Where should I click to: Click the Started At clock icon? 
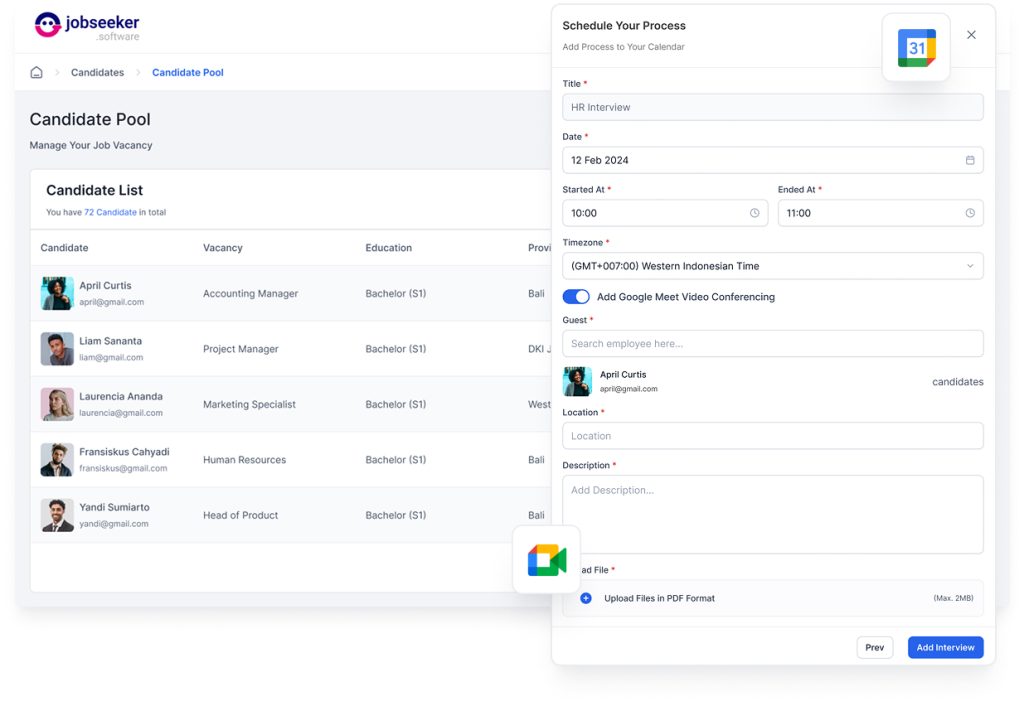pos(754,213)
